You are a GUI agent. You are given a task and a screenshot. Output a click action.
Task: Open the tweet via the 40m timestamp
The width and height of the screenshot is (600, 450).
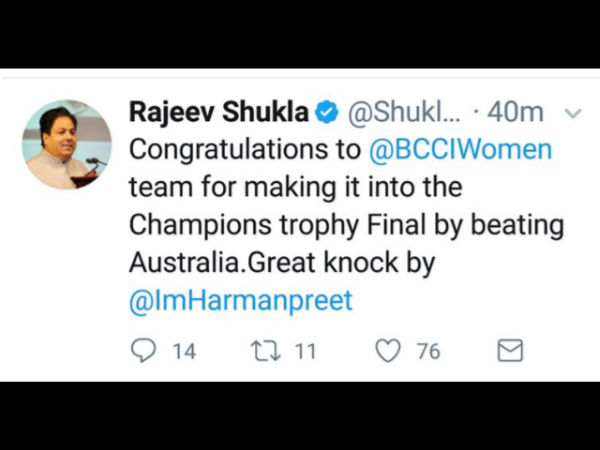pyautogui.click(x=515, y=112)
